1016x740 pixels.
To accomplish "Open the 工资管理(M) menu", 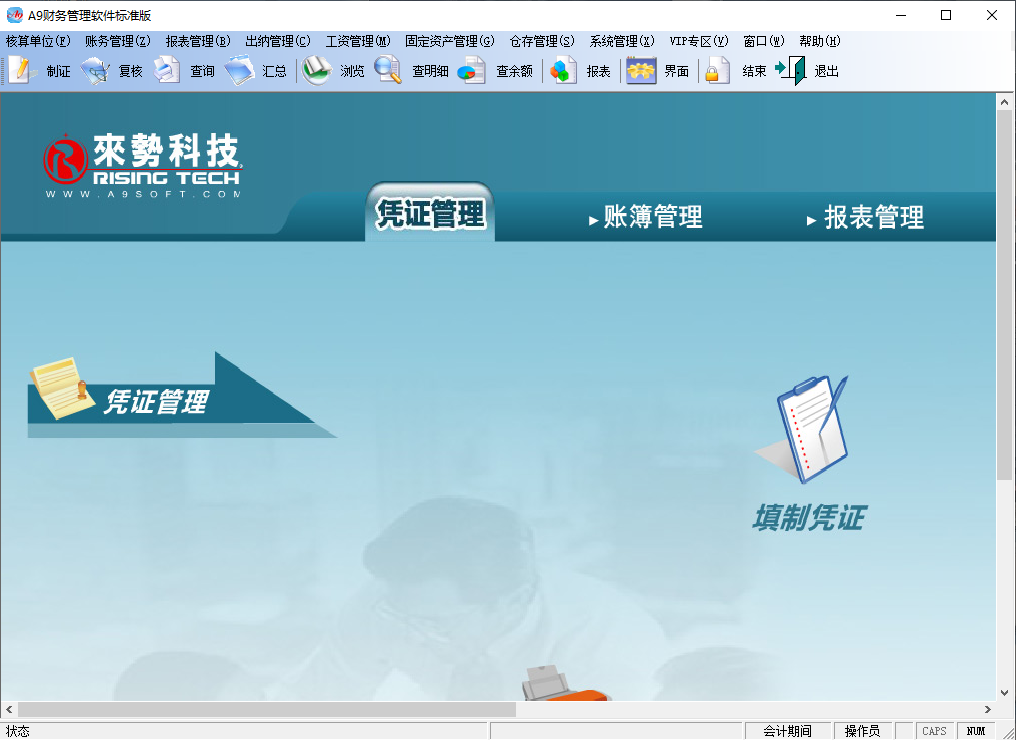I will pyautogui.click(x=358, y=41).
